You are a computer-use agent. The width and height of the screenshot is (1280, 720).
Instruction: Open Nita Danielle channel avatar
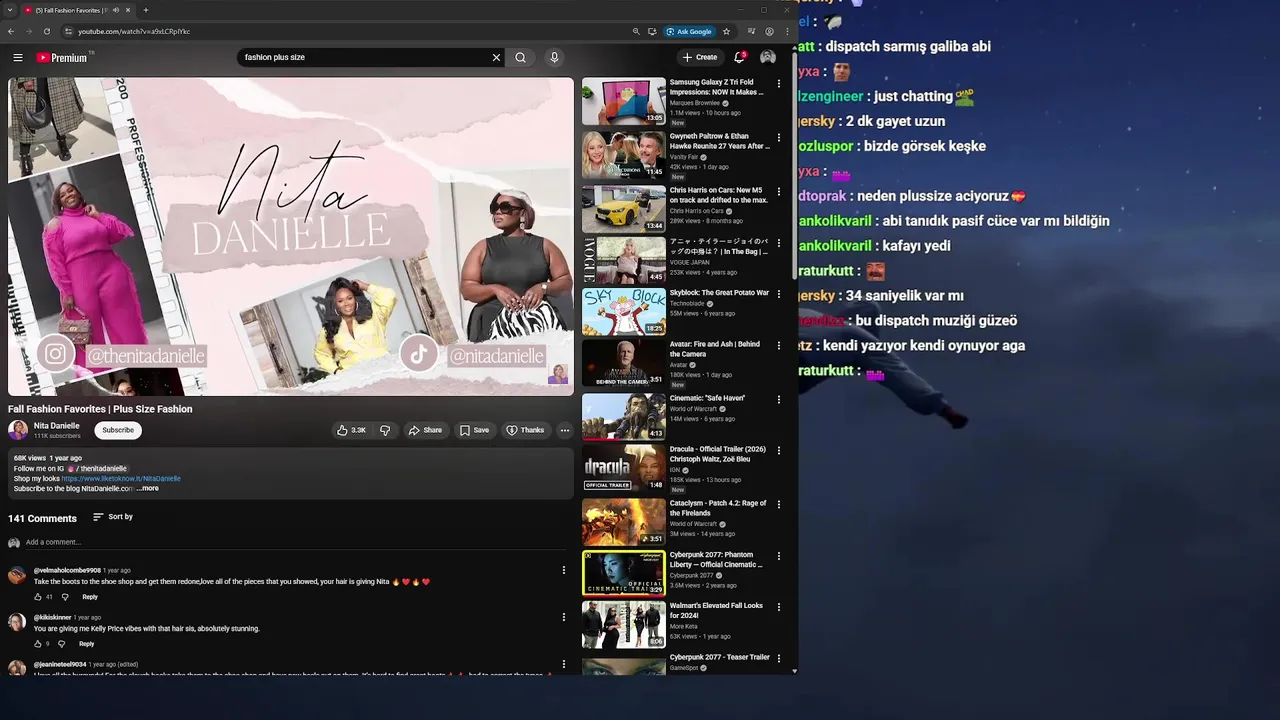coord(18,430)
